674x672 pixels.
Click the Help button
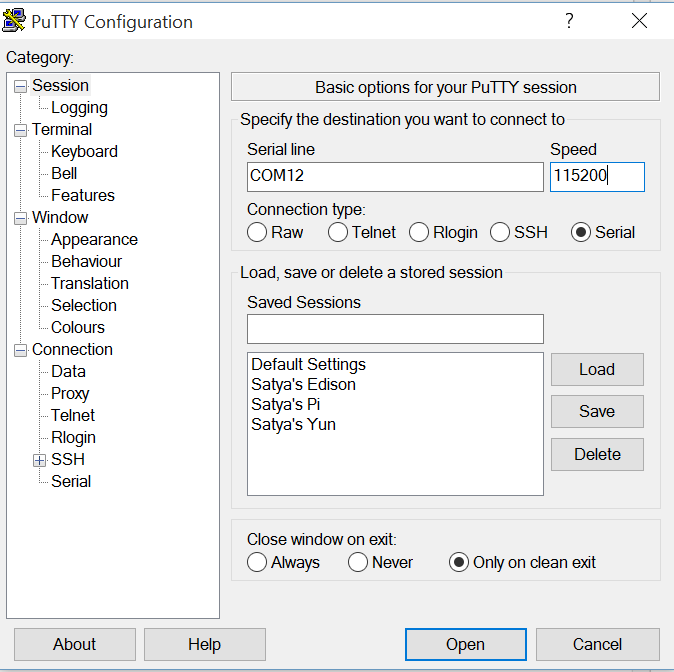(x=205, y=644)
